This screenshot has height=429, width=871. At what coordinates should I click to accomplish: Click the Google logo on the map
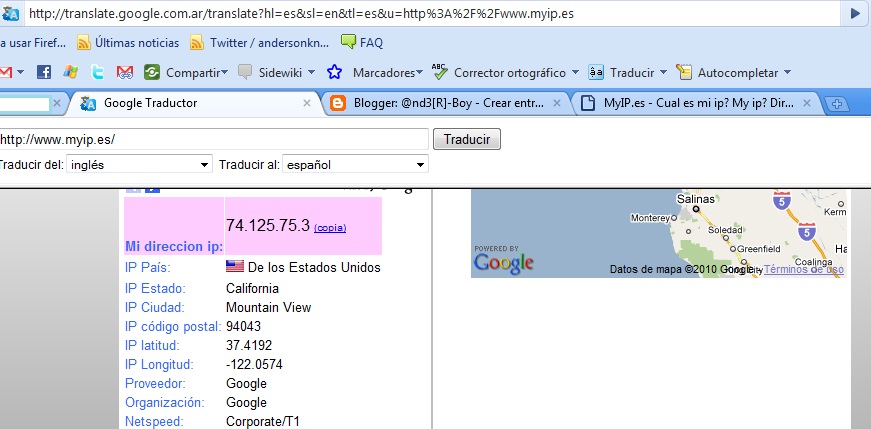pos(504,263)
